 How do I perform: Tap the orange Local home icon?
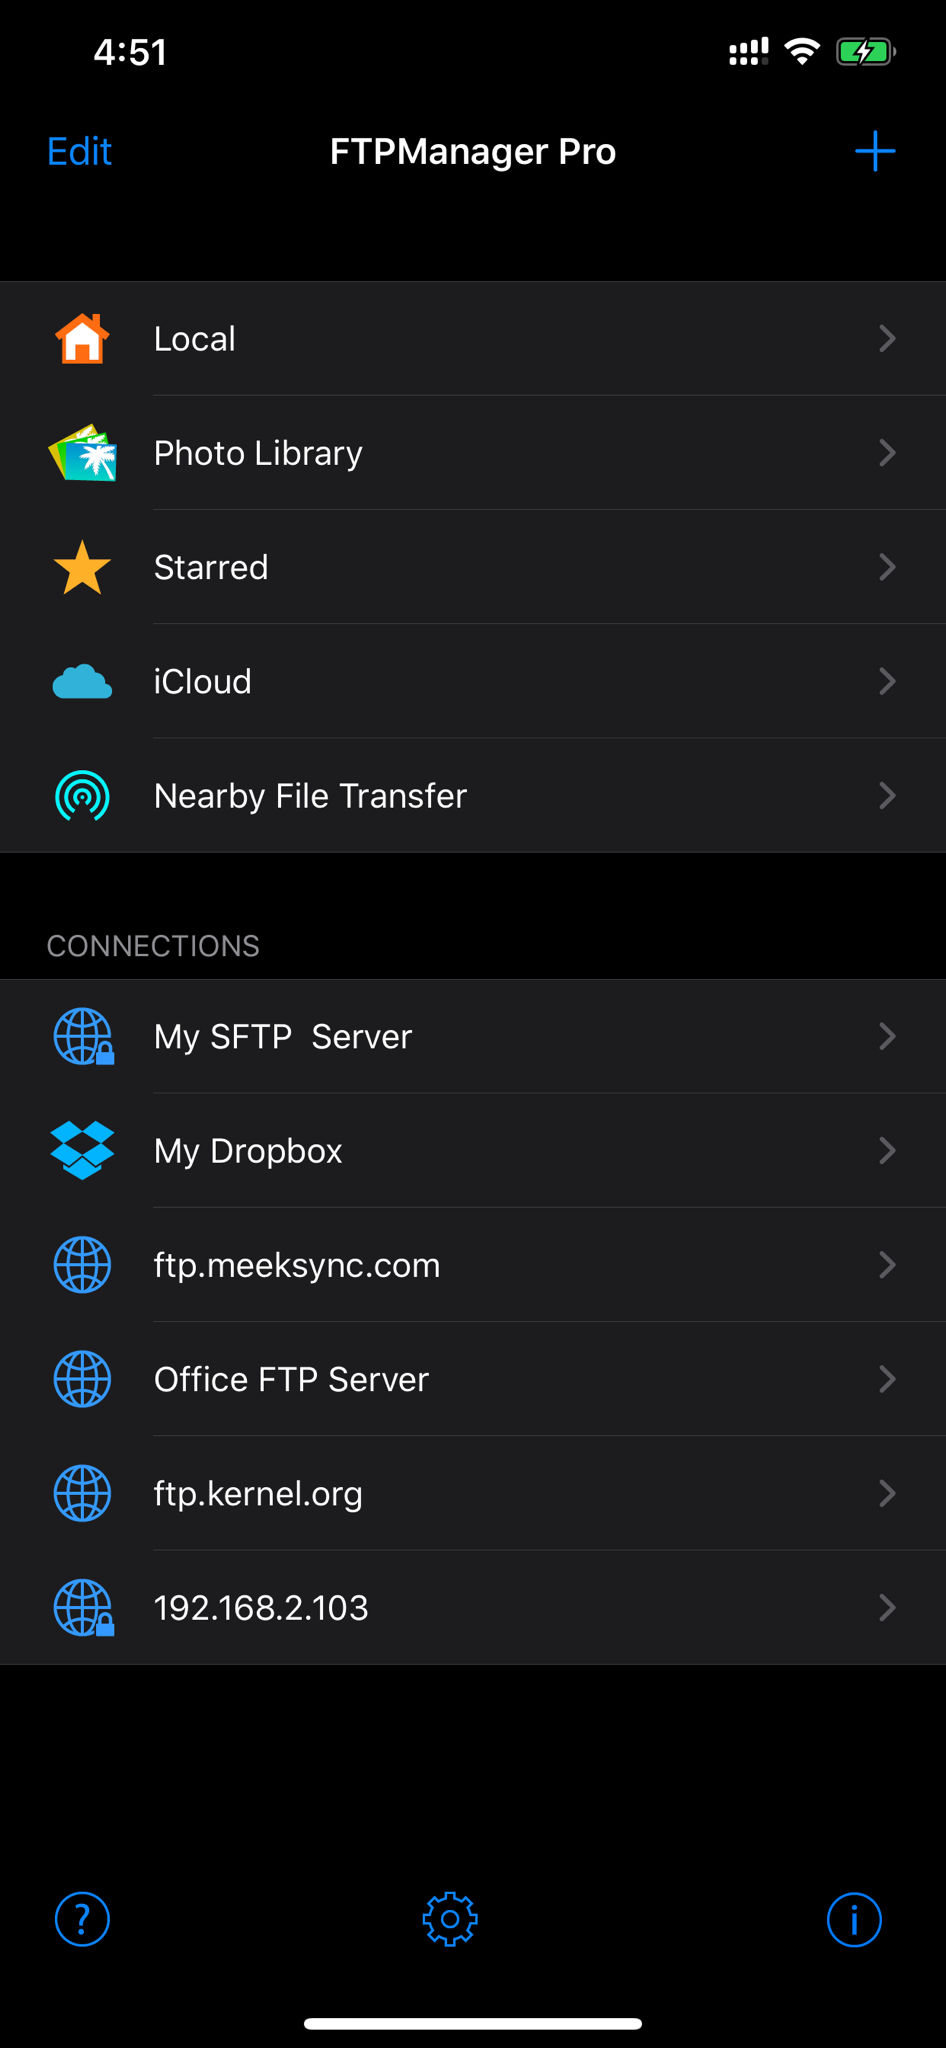pos(82,338)
